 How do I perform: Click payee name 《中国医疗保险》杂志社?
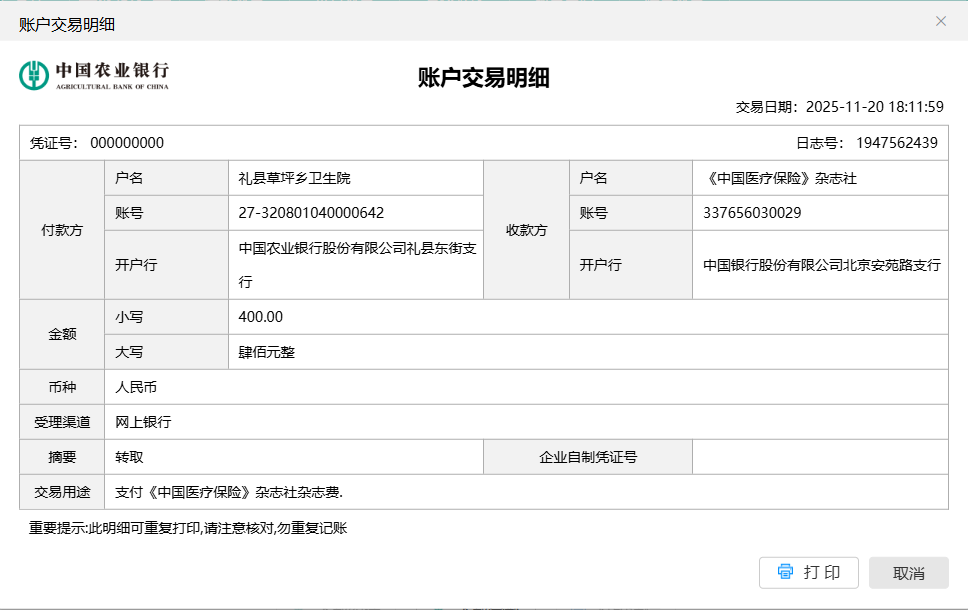780,178
